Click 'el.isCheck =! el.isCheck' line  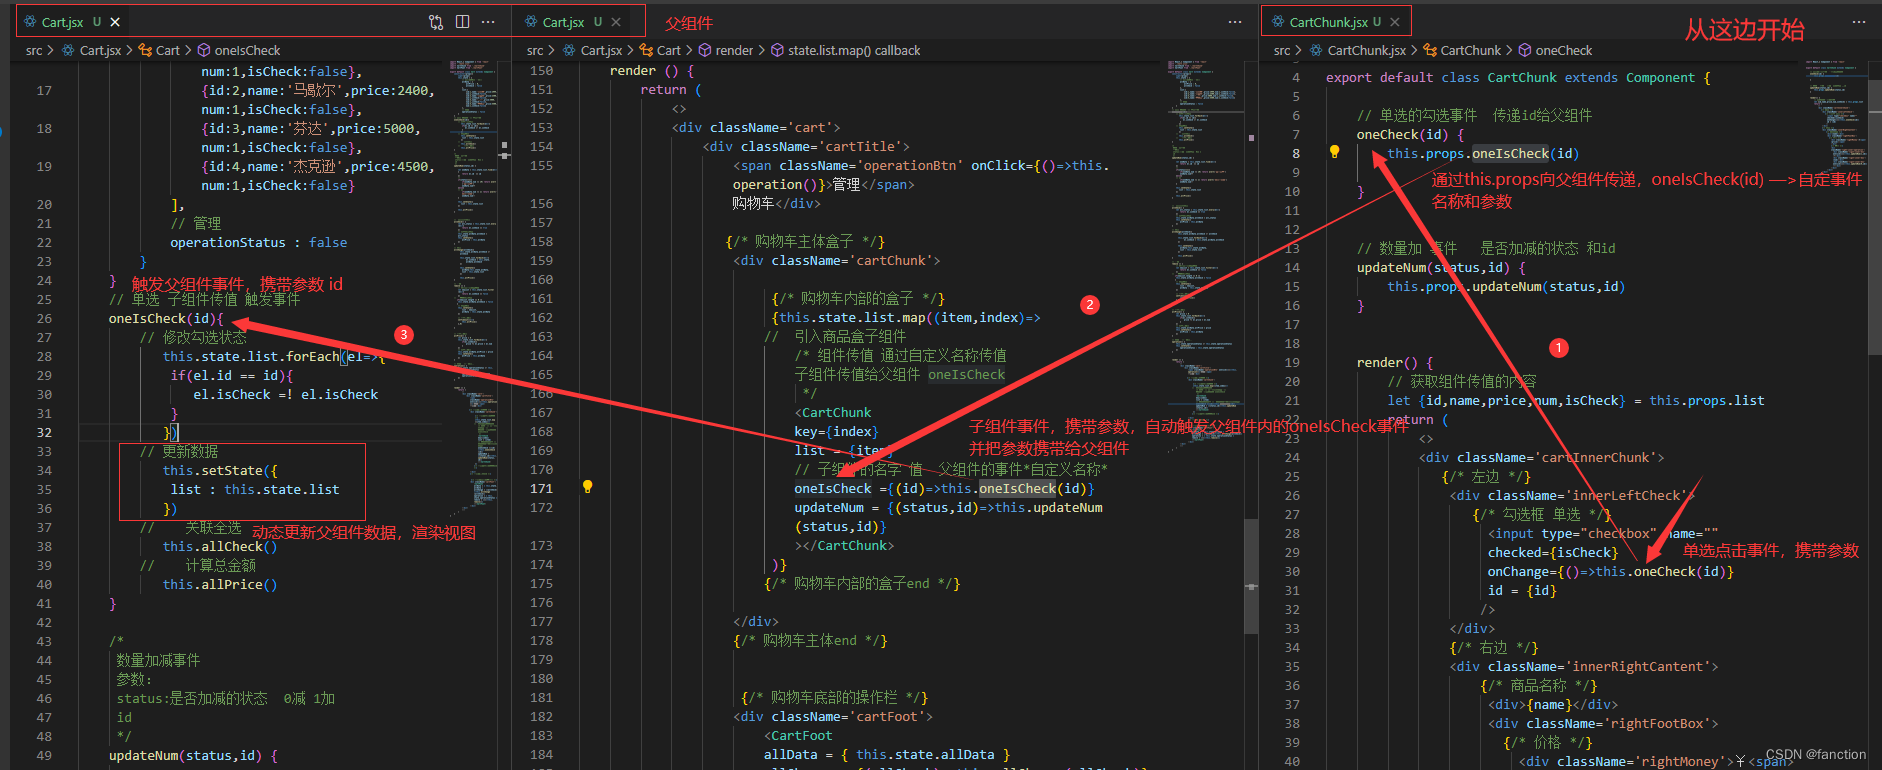click(x=286, y=395)
